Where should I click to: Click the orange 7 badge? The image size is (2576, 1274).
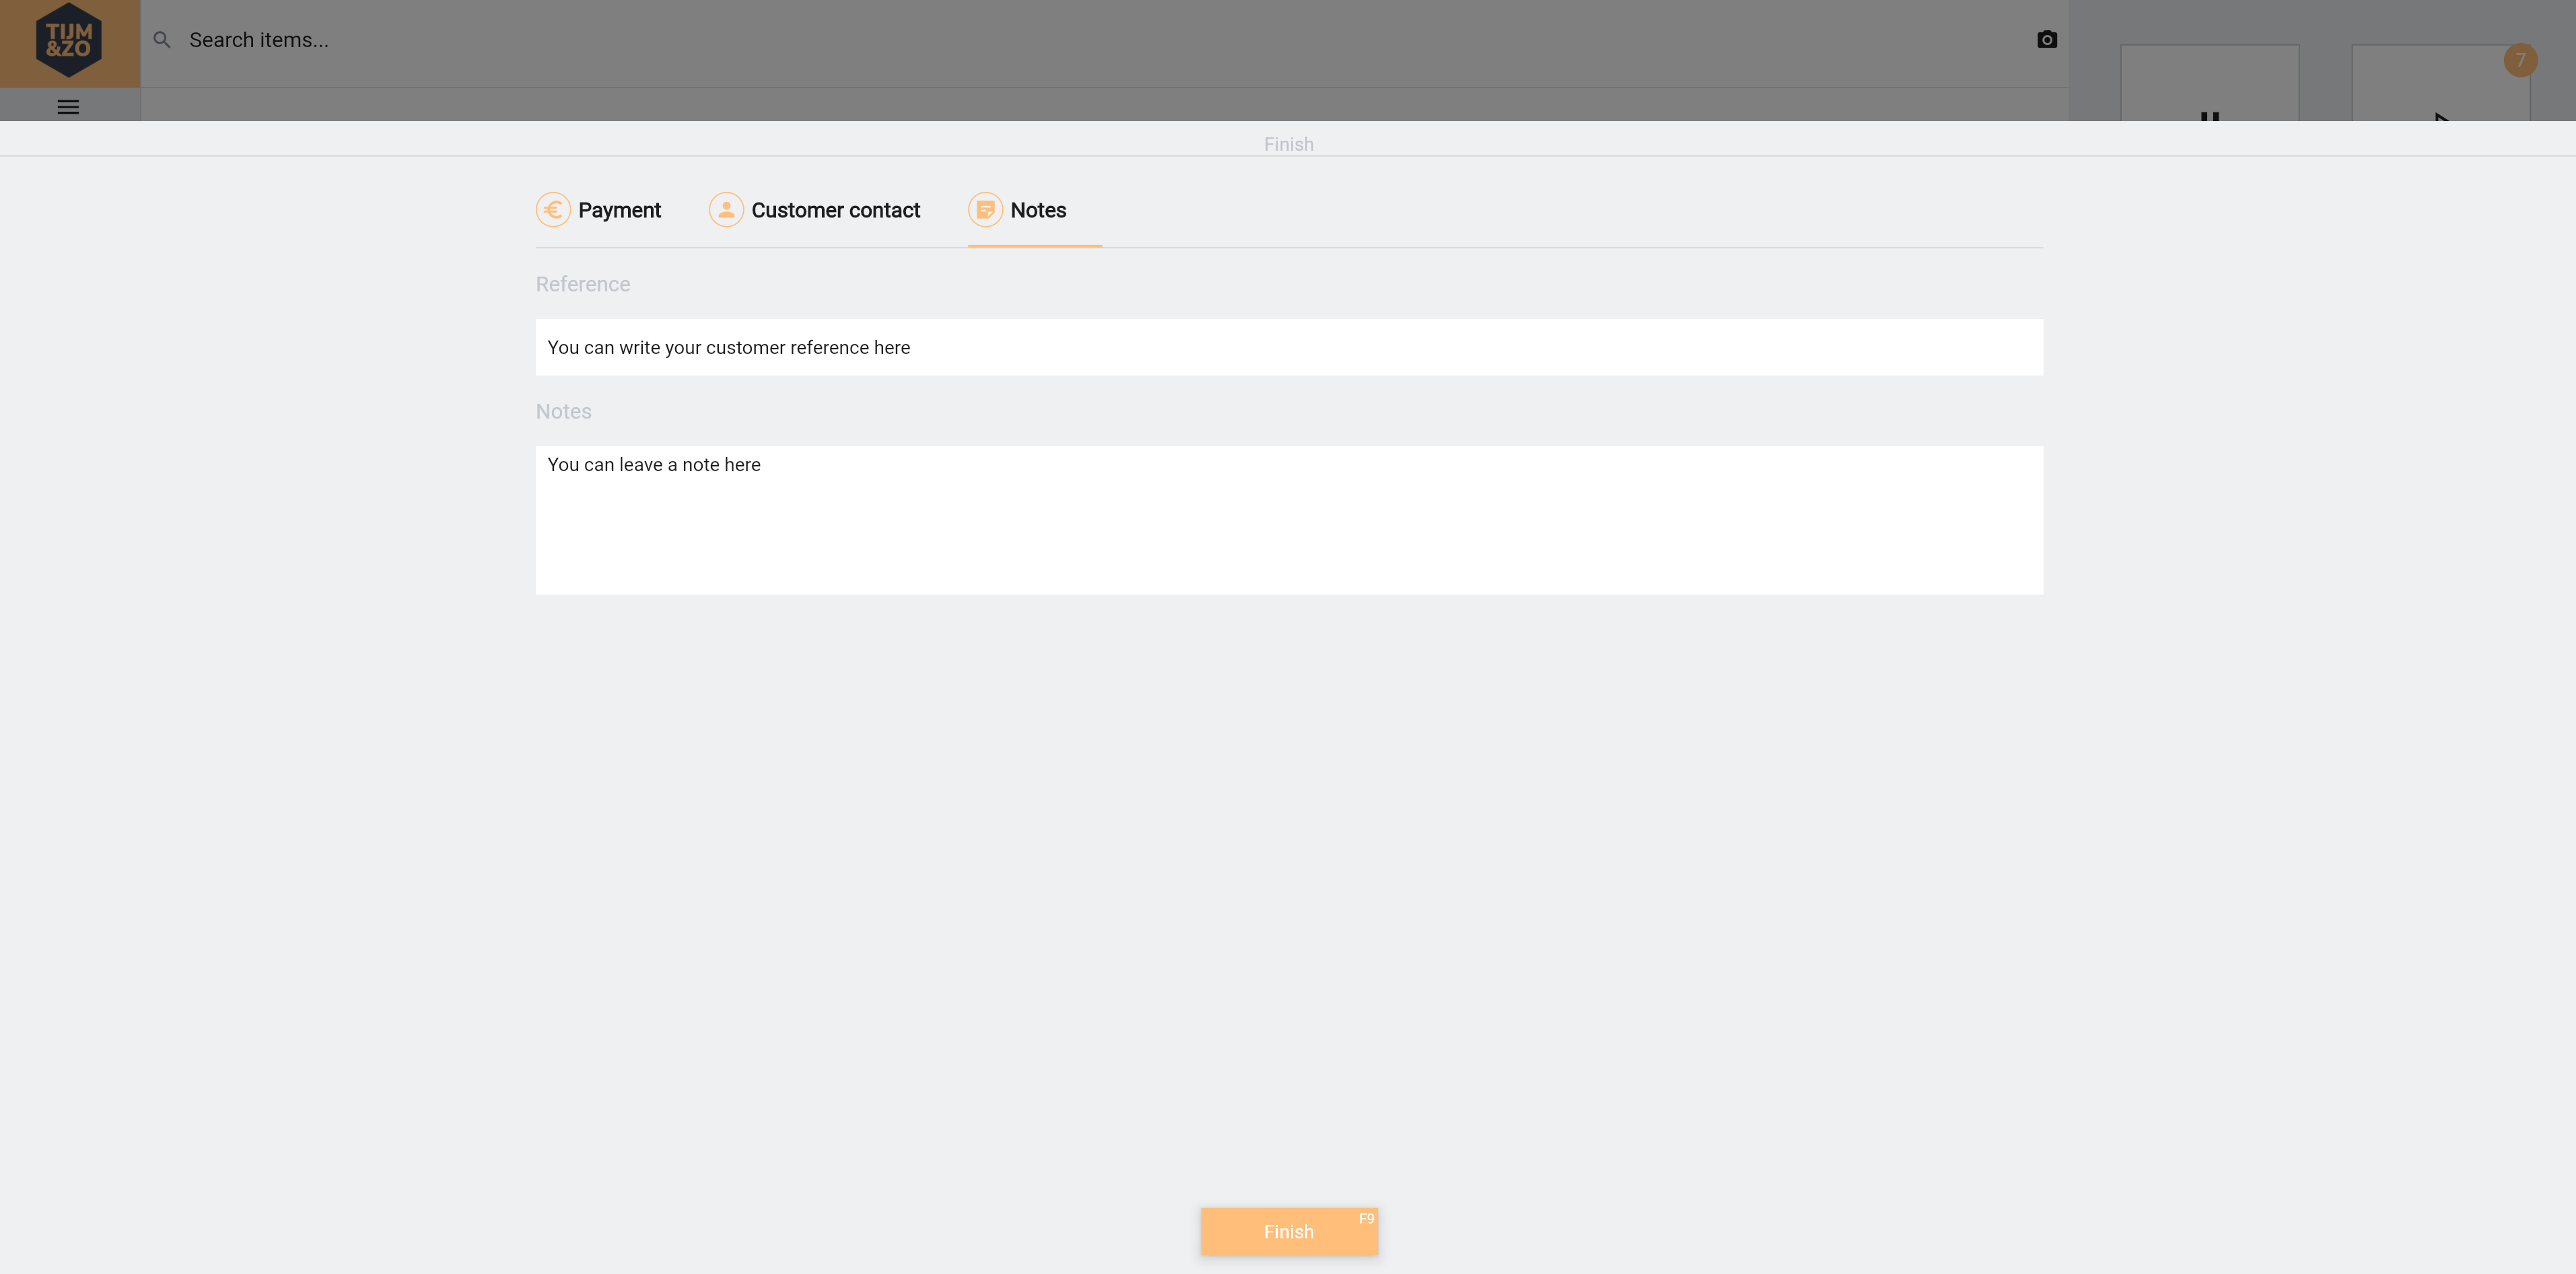click(2520, 60)
